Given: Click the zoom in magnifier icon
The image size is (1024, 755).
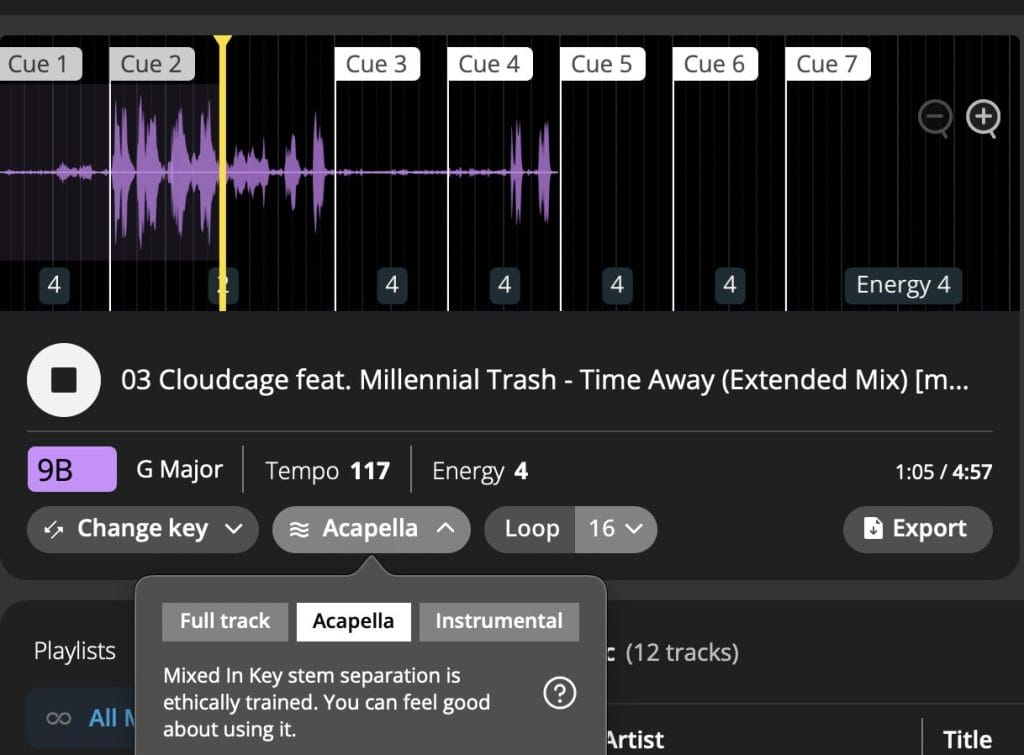Looking at the screenshot, I should point(983,119).
